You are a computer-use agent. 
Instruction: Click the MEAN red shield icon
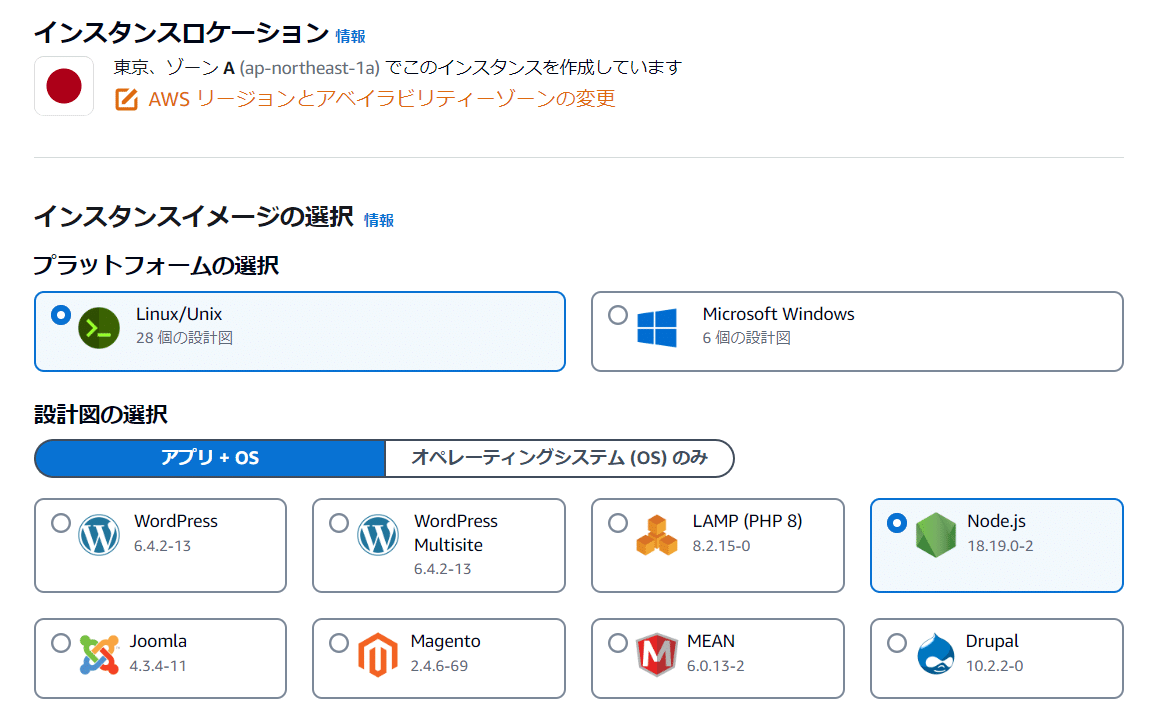coord(656,655)
